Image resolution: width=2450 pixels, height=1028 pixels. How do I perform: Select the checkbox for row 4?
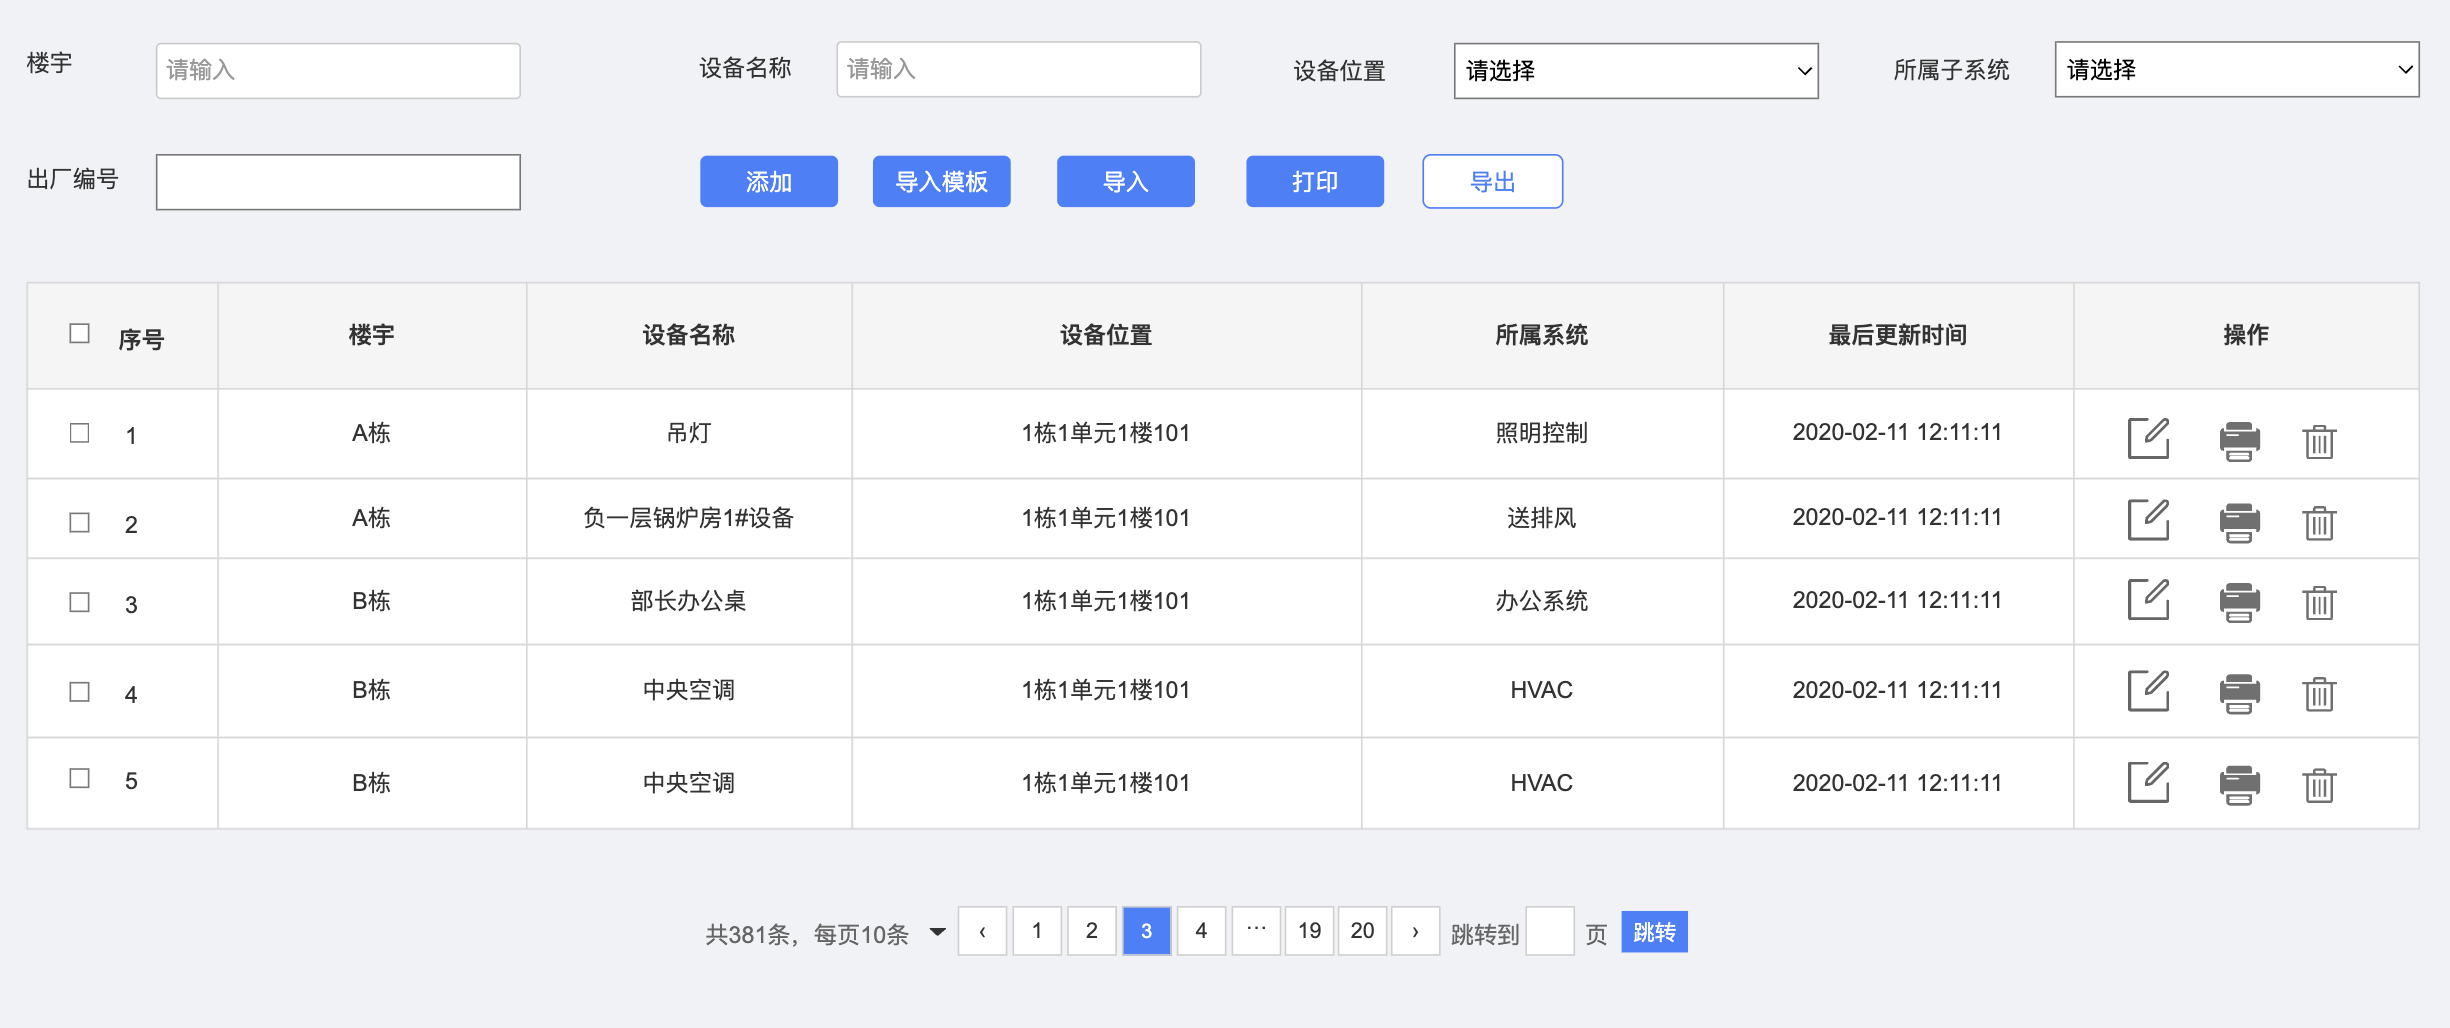click(x=79, y=692)
